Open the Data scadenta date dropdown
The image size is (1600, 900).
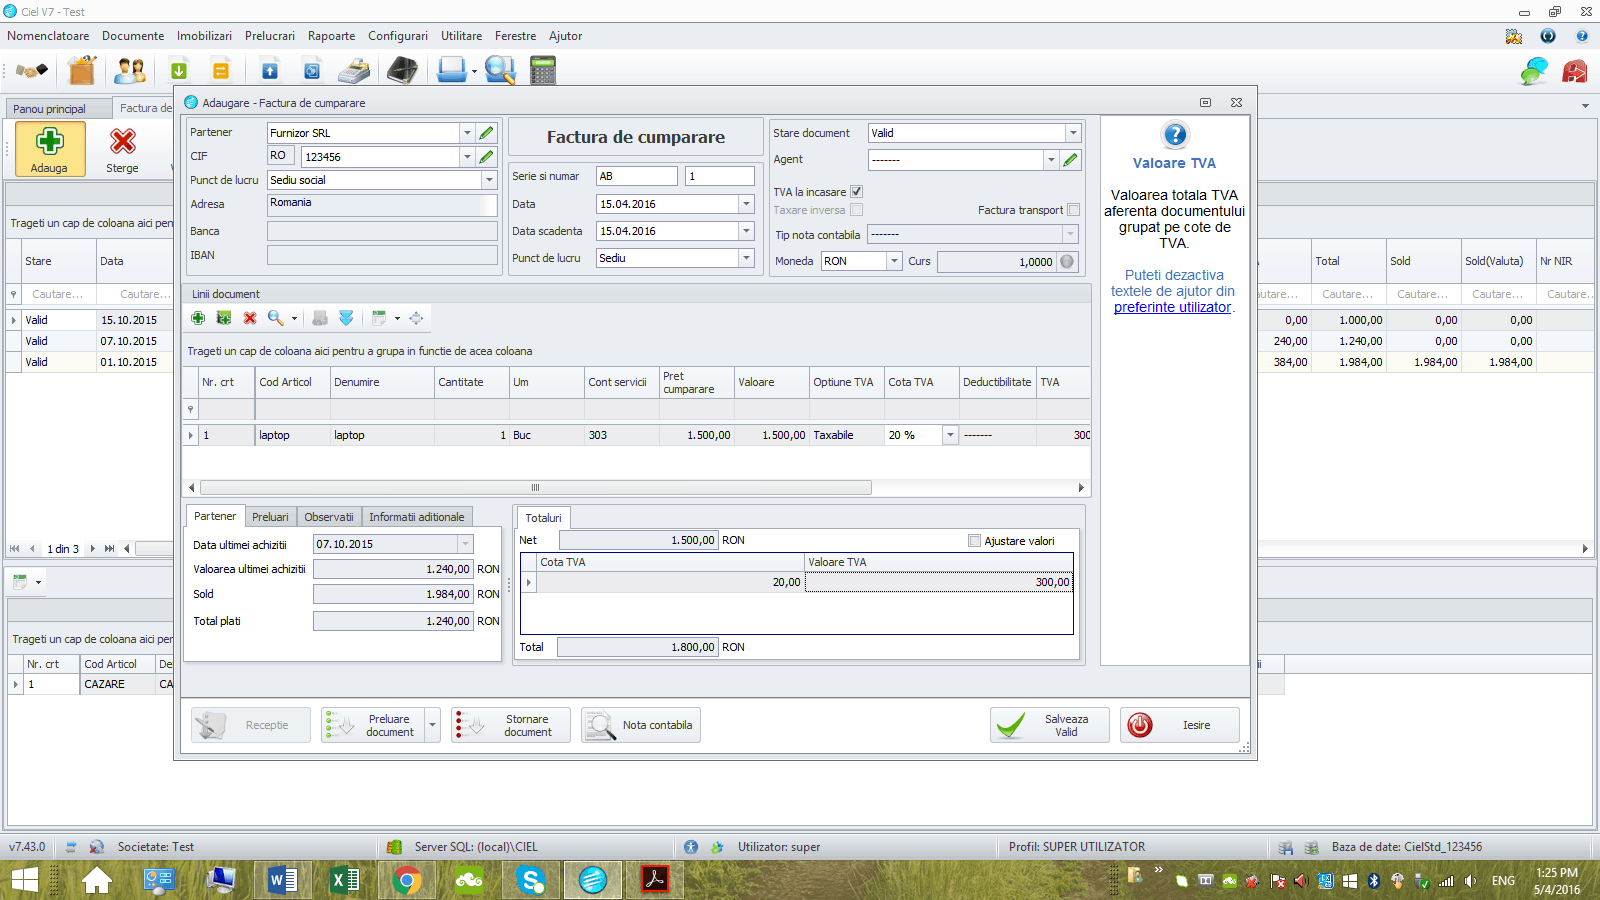(x=746, y=231)
